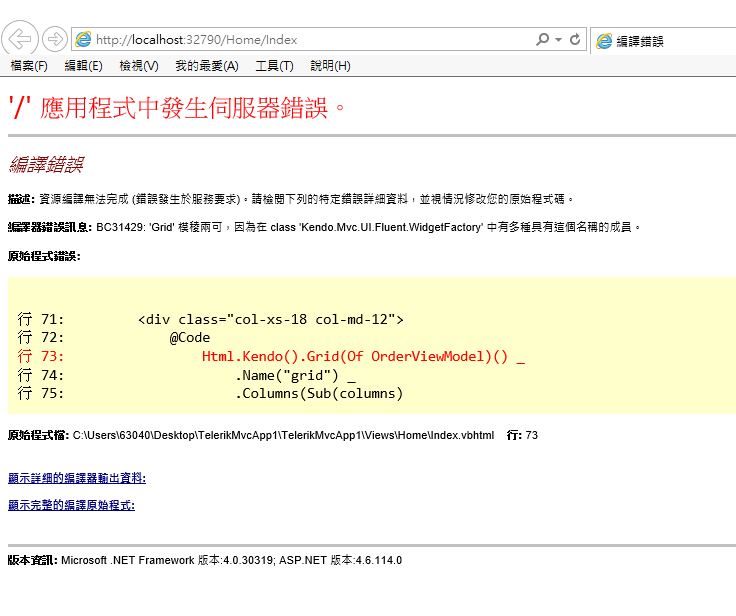Click the browser Forward arrow button
The height and width of the screenshot is (616, 736).
(x=55, y=39)
